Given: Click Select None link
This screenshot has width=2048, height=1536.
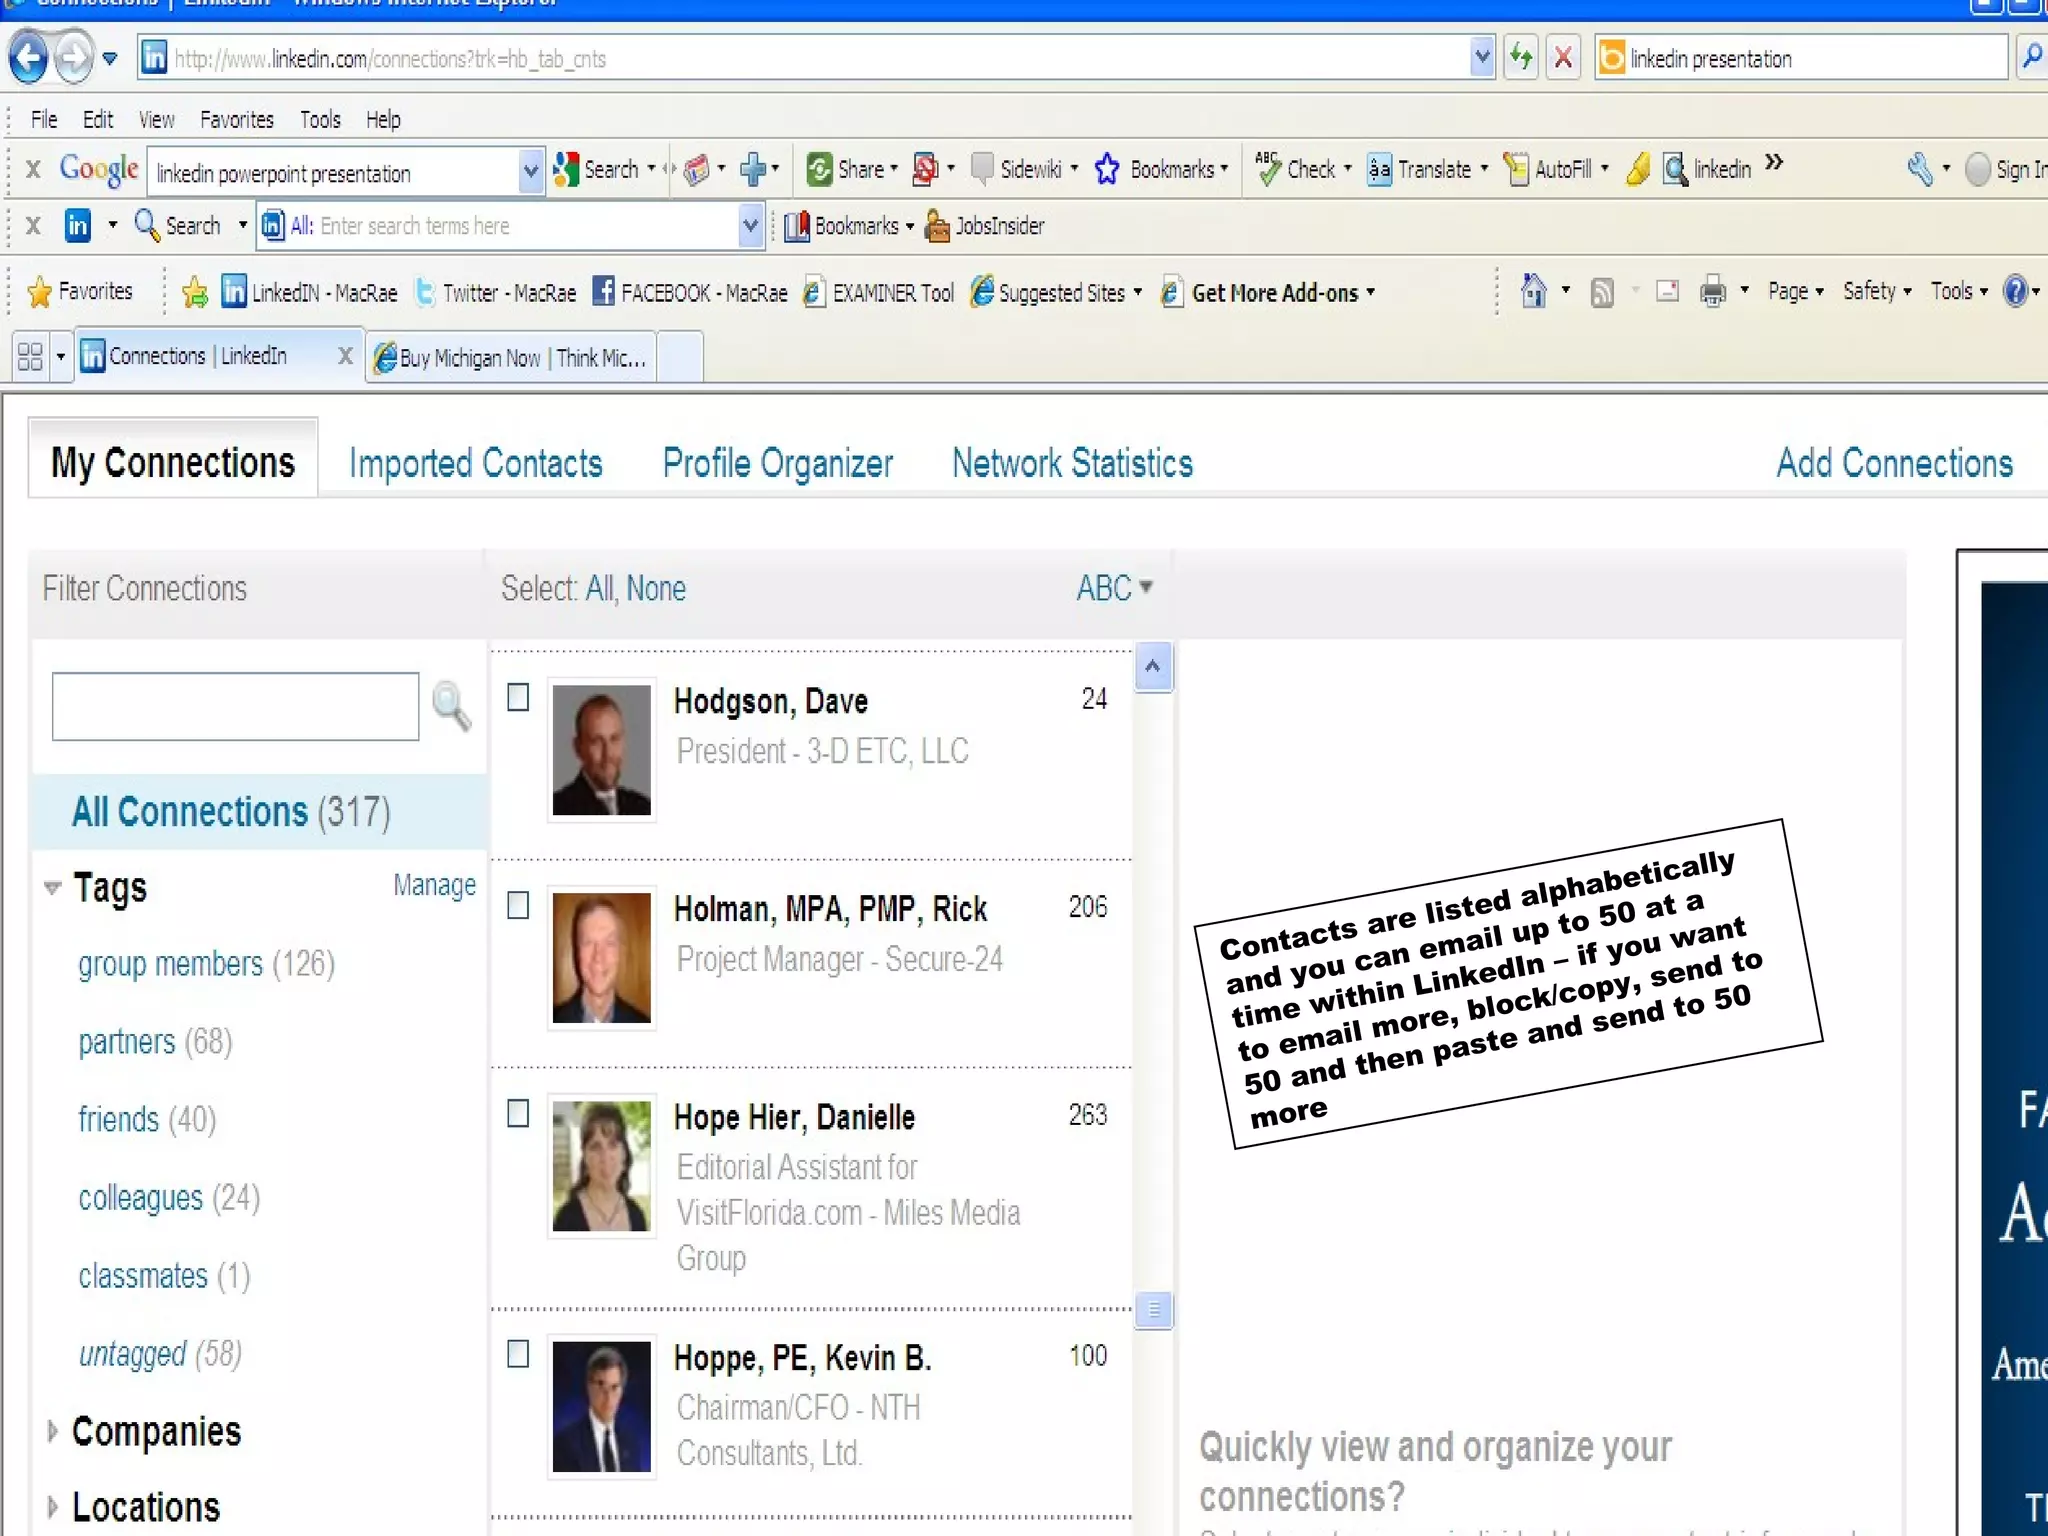Looking at the screenshot, I should [656, 588].
